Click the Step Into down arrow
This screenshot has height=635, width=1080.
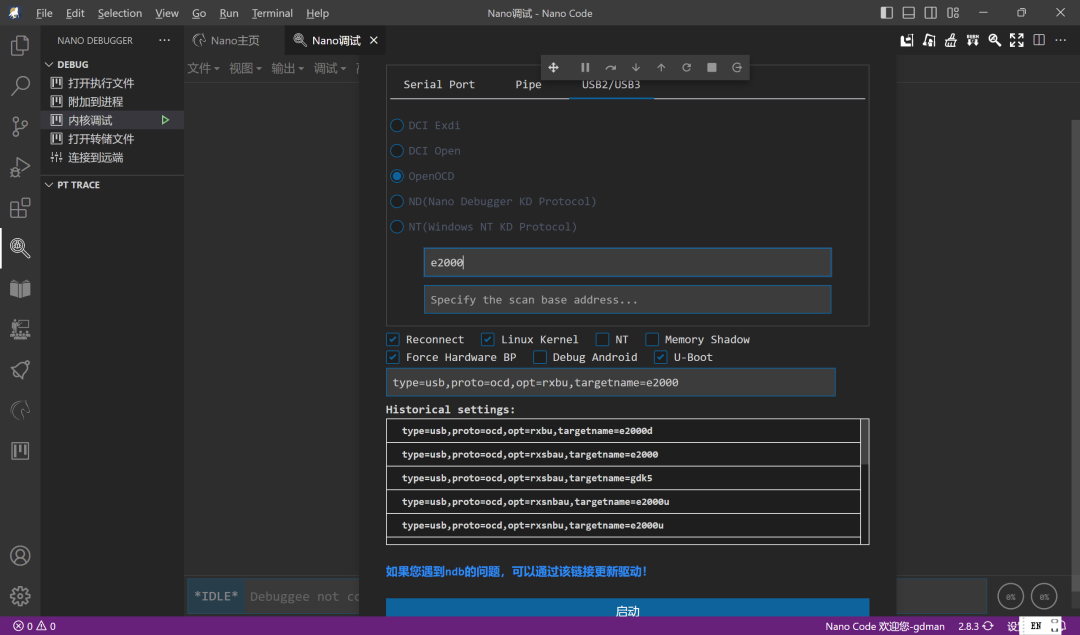point(636,67)
